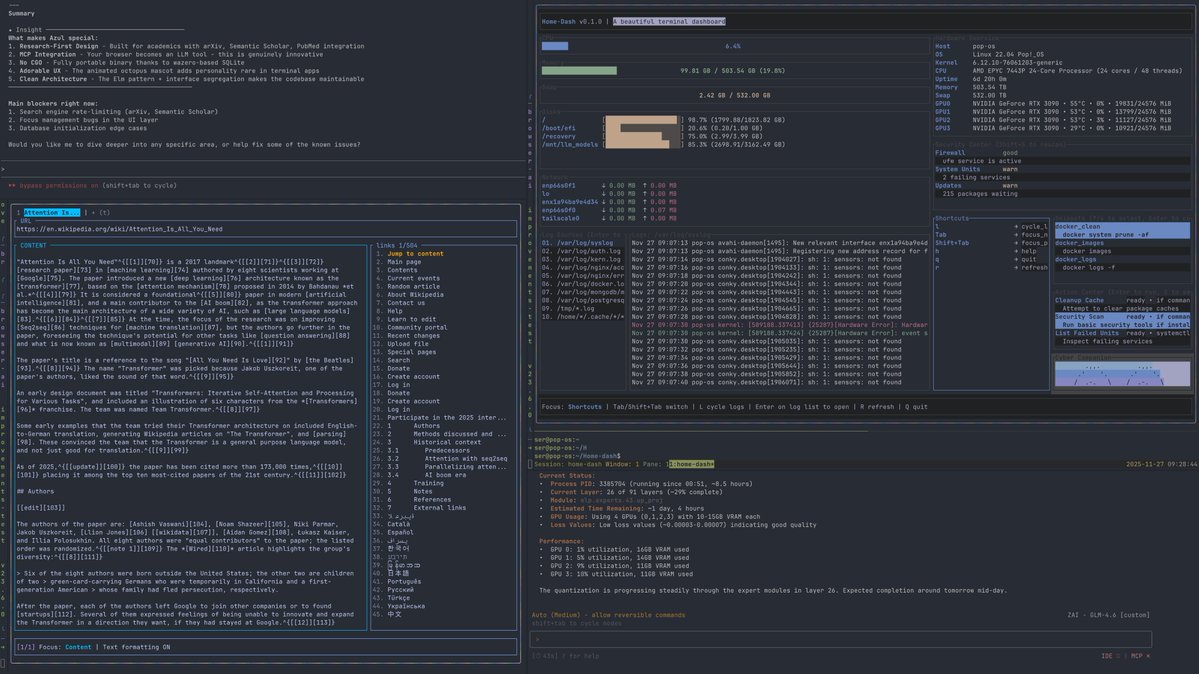Click the 'Shift+Tab' shortcut row
Viewport: 1199px width, 674px height.
991,243
